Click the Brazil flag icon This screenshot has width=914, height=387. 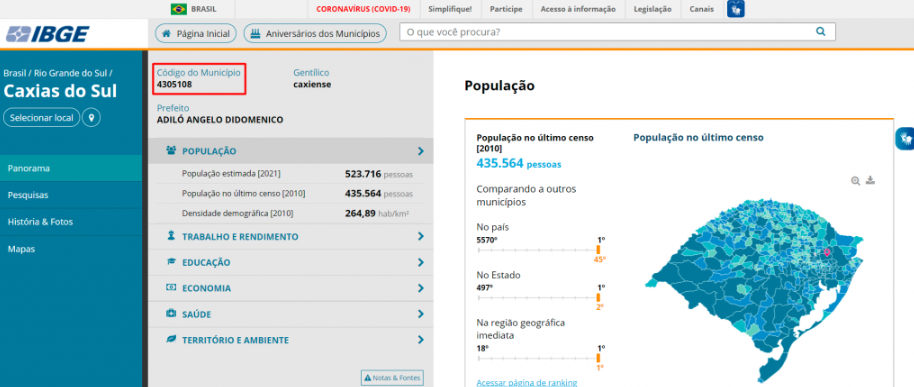(x=178, y=9)
